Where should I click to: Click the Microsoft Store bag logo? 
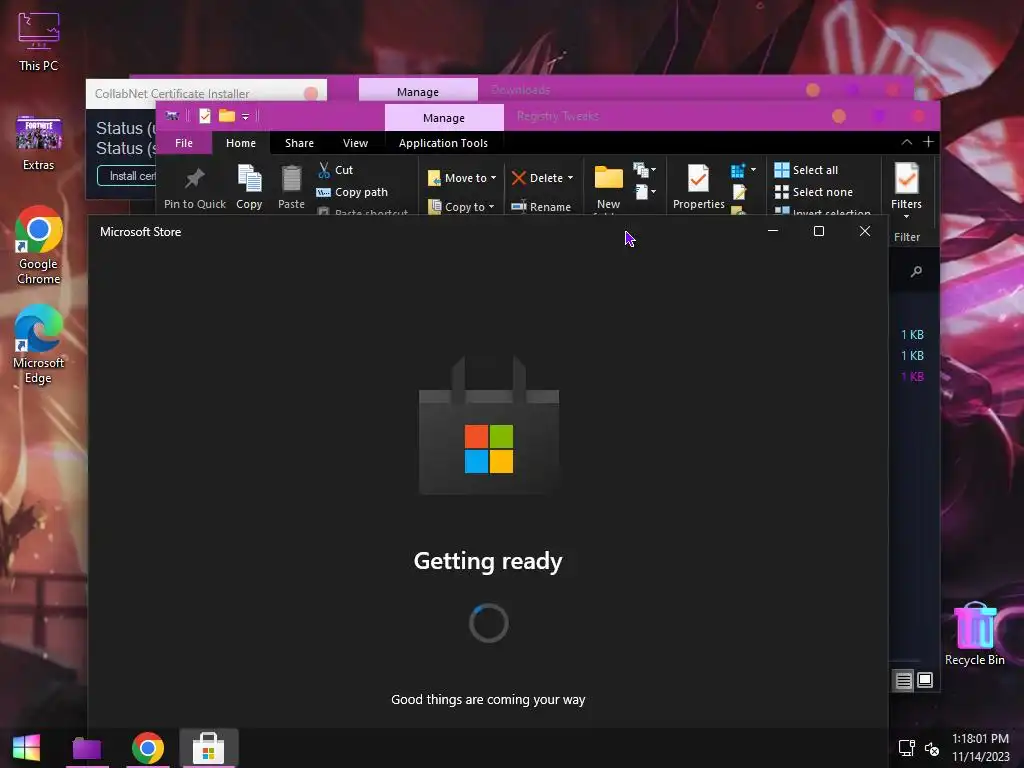point(488,425)
